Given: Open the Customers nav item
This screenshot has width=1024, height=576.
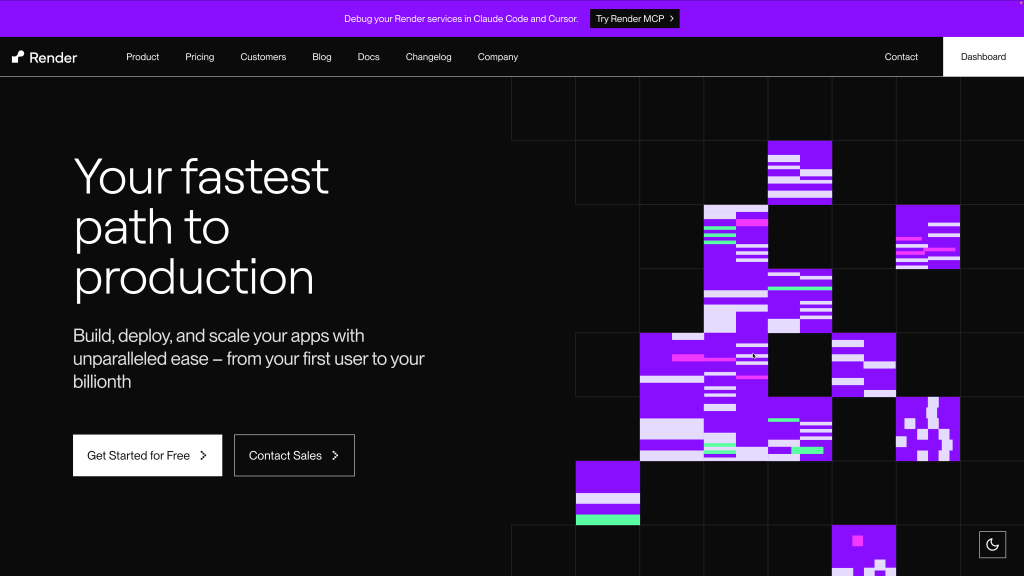Looking at the screenshot, I should (263, 57).
